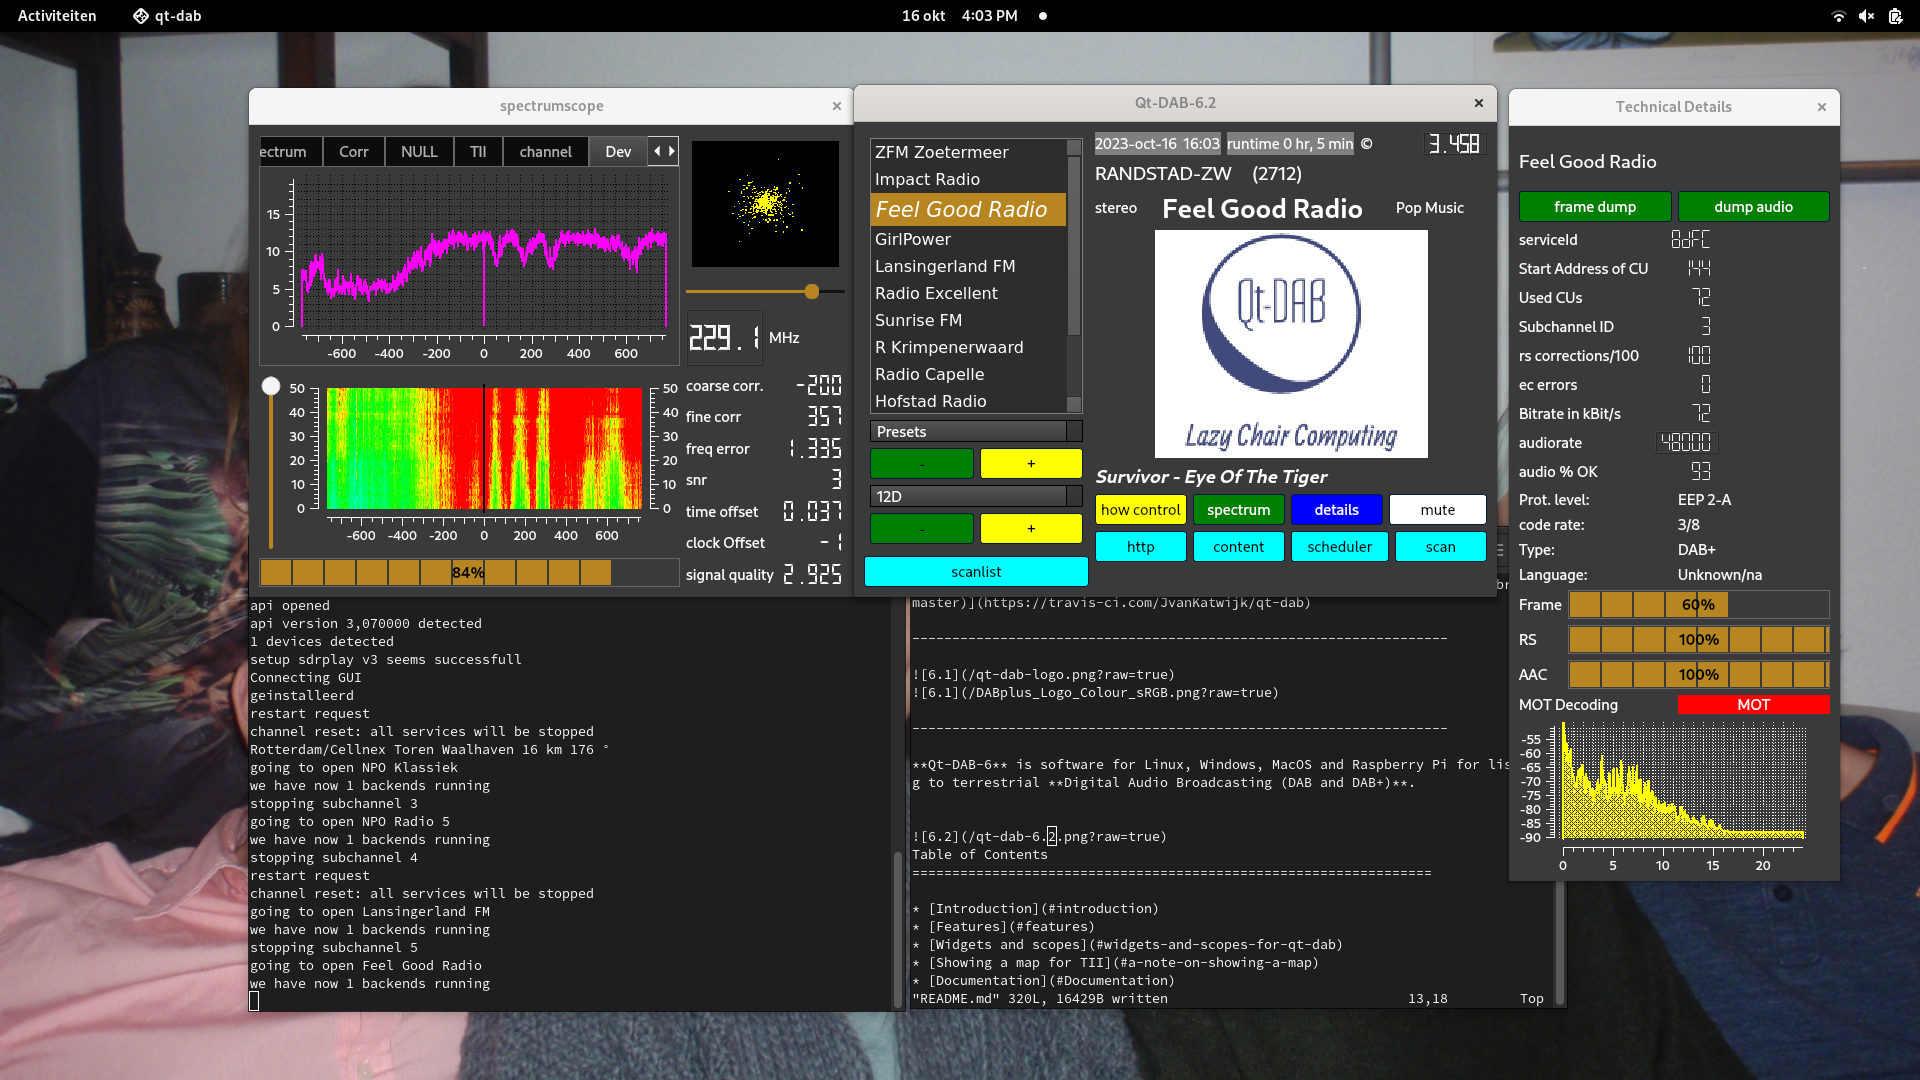Viewport: 1920px width, 1080px height.
Task: Select Radio Capelle in service list
Action: 968,374
